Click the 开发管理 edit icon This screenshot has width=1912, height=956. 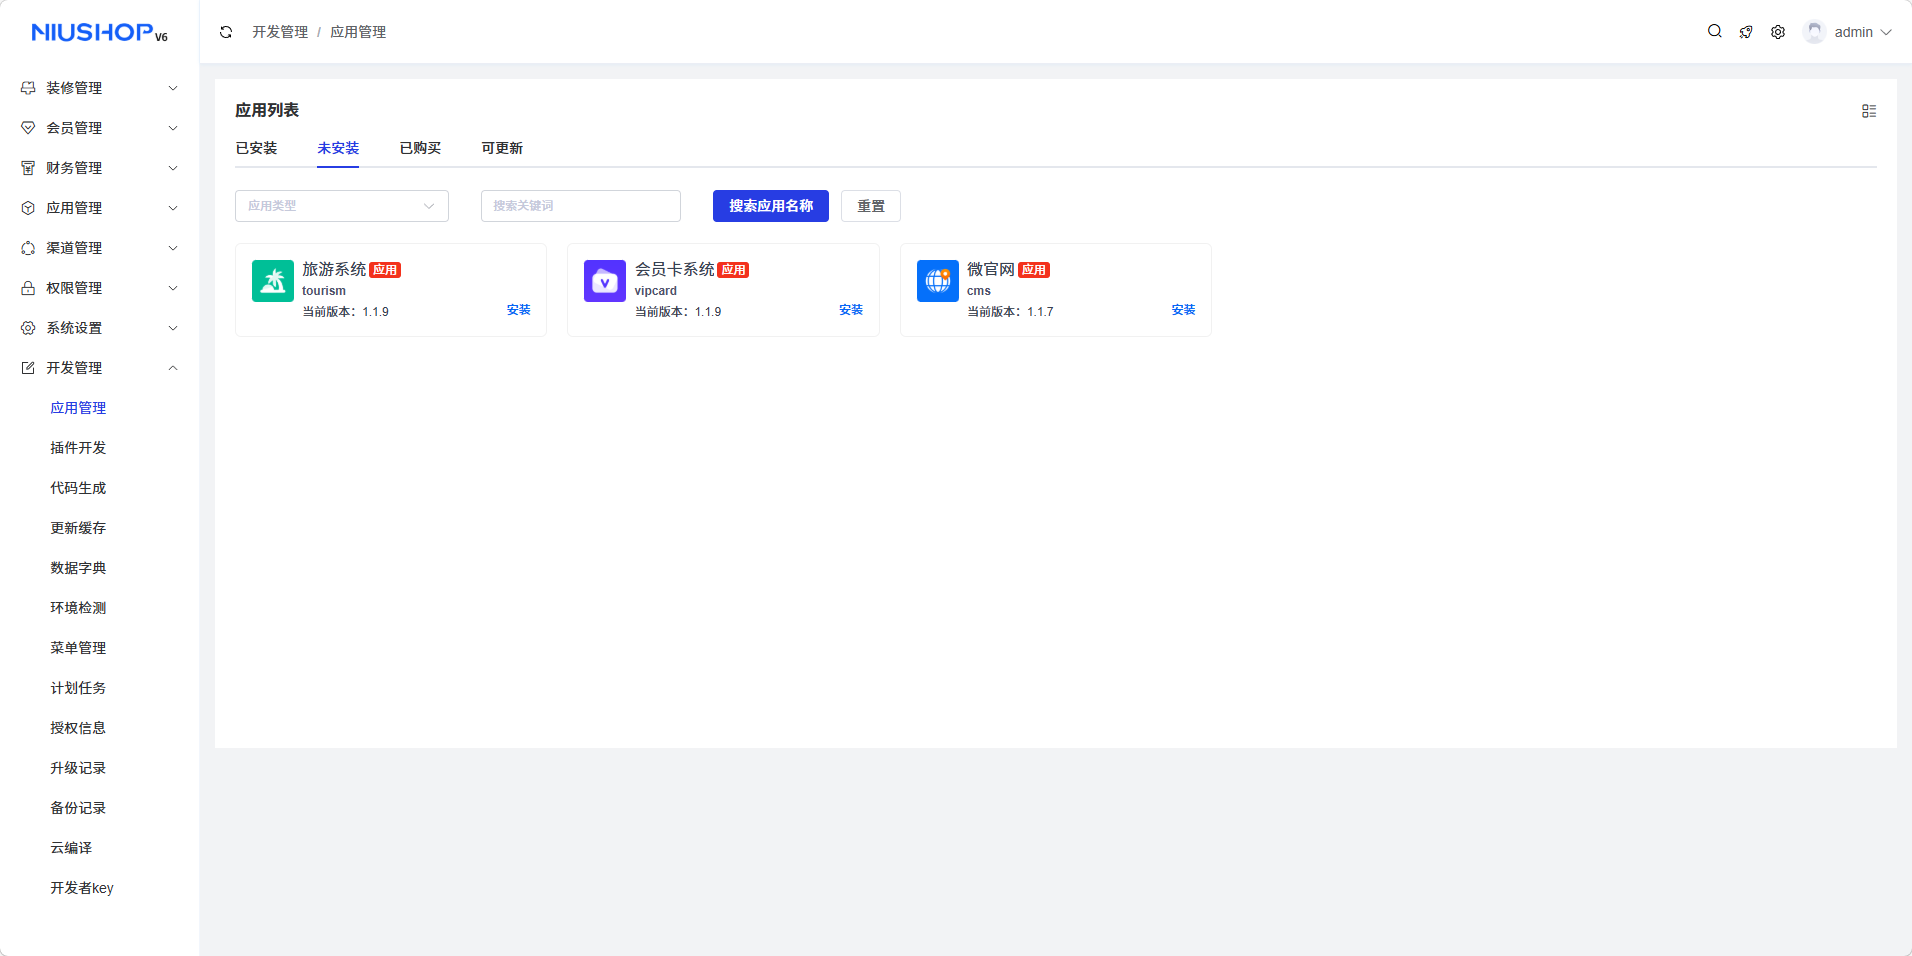[x=28, y=368]
